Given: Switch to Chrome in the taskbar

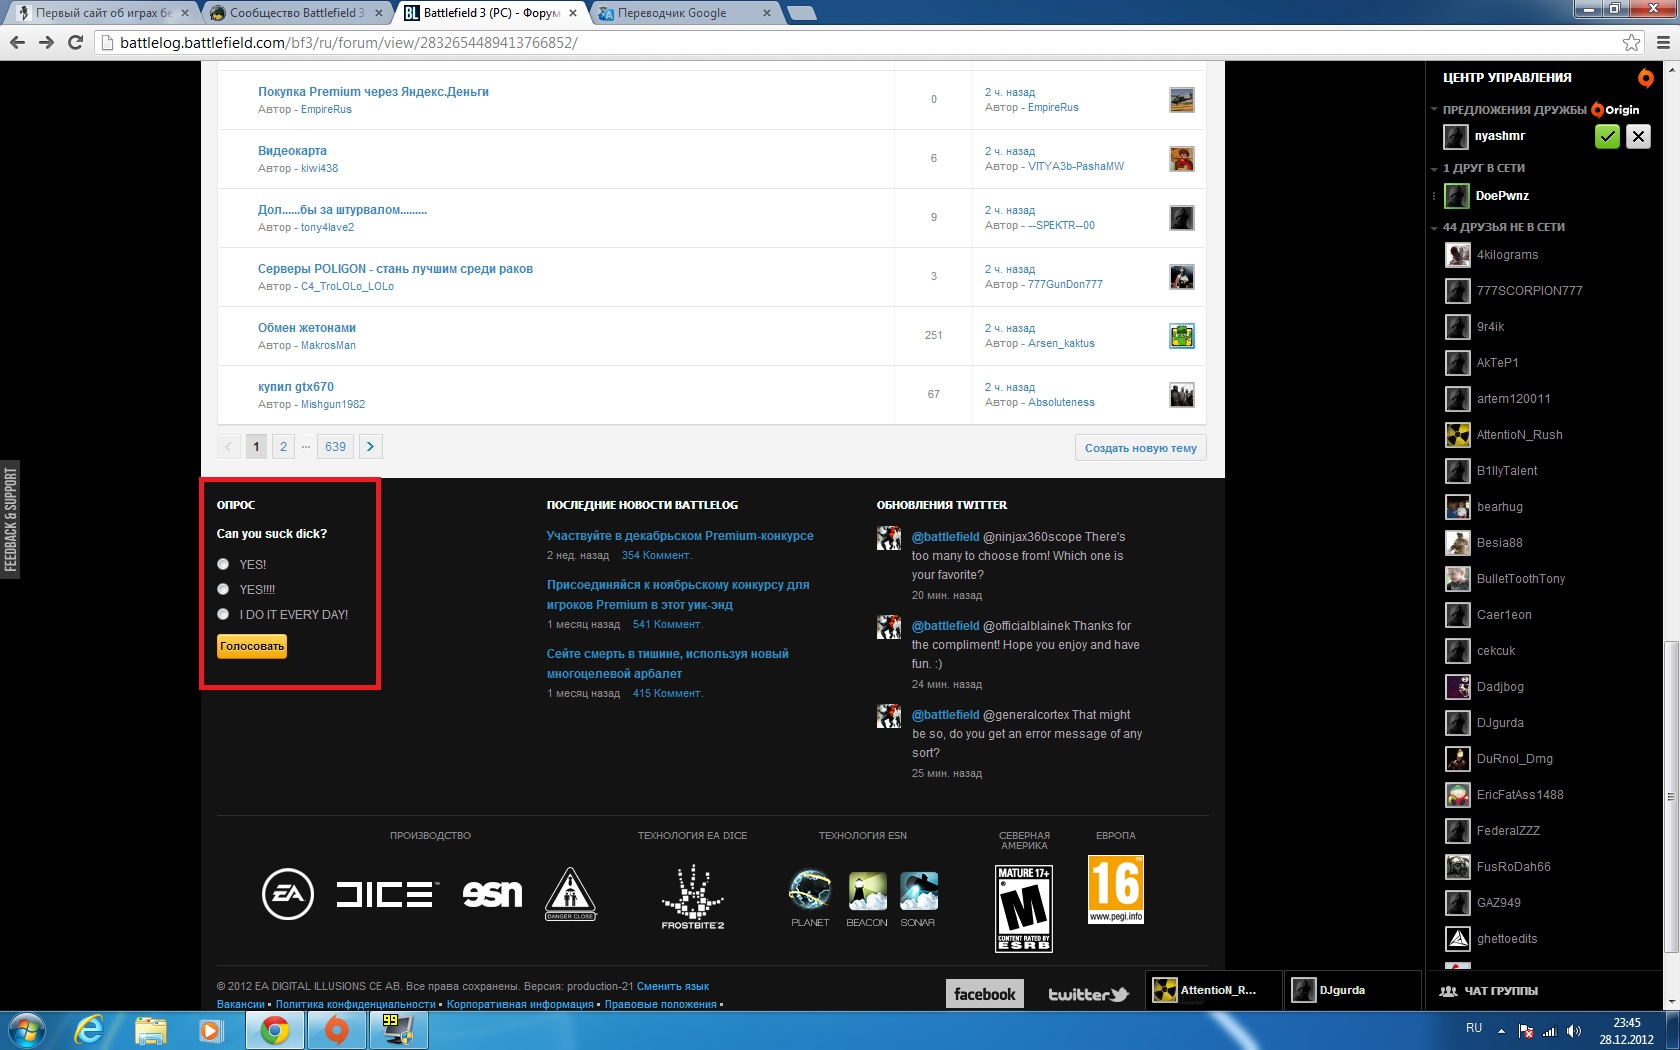Looking at the screenshot, I should [275, 1030].
